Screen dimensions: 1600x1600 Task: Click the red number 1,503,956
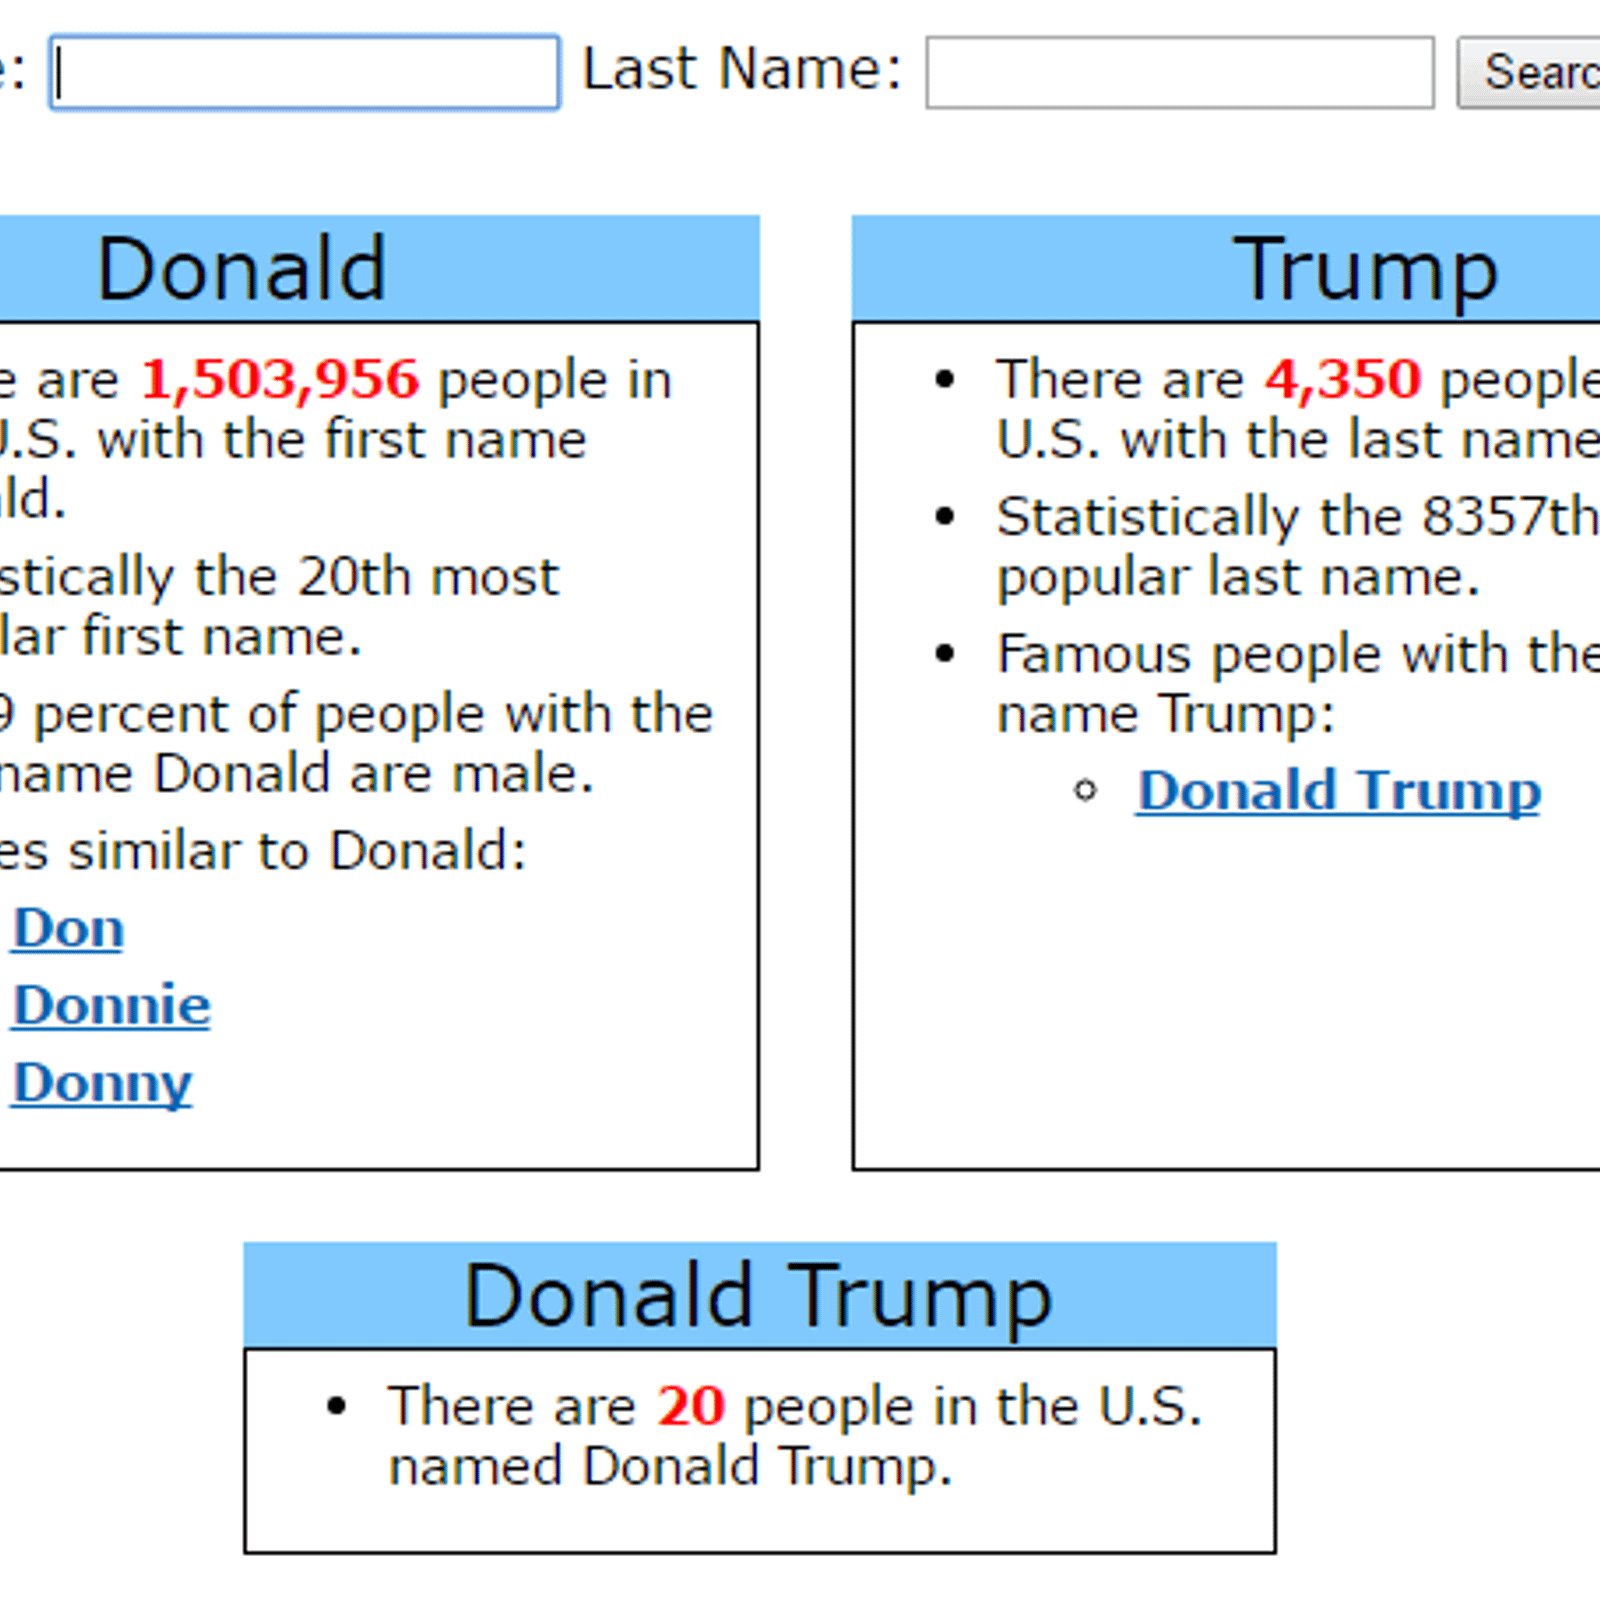pos(280,380)
